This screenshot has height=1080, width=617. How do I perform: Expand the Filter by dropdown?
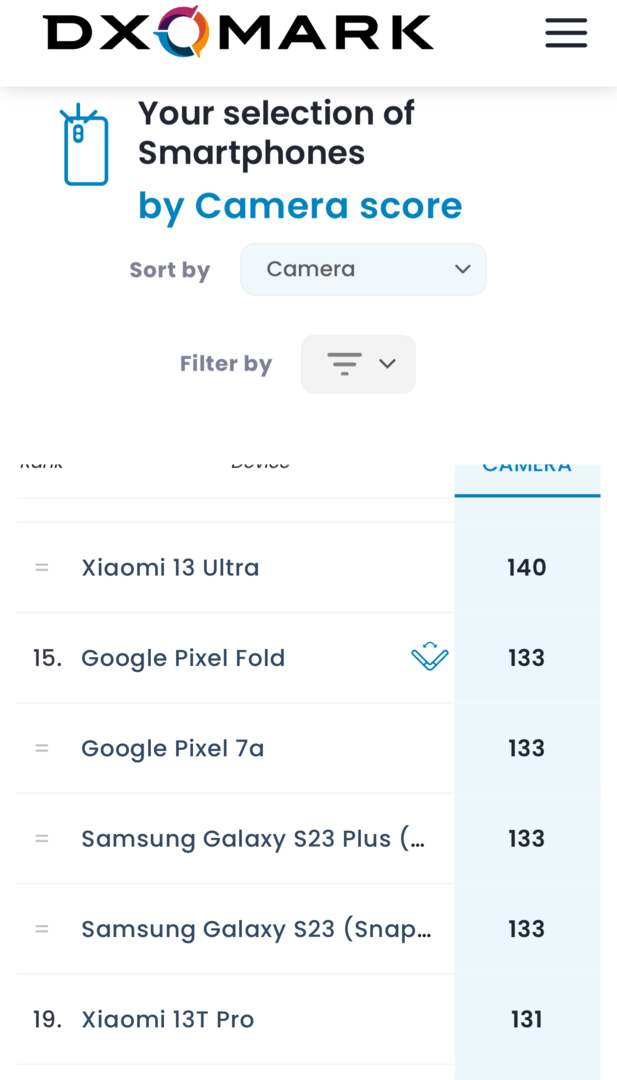[x=358, y=364]
